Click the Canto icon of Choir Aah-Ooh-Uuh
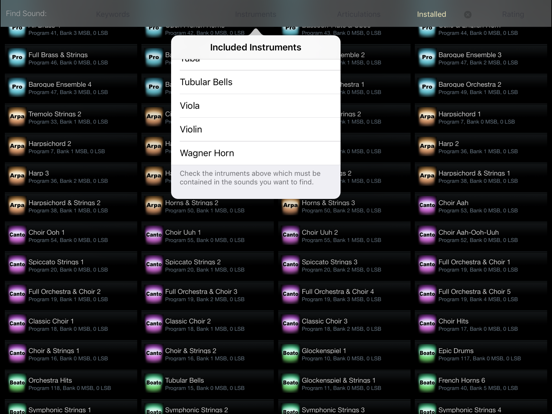552x414 pixels. 427,235
